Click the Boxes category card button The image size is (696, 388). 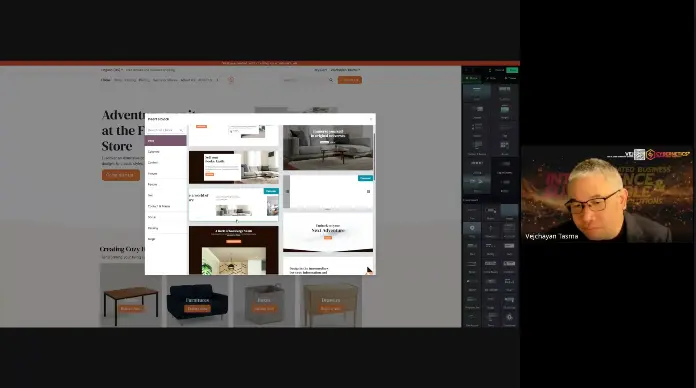coord(264,309)
